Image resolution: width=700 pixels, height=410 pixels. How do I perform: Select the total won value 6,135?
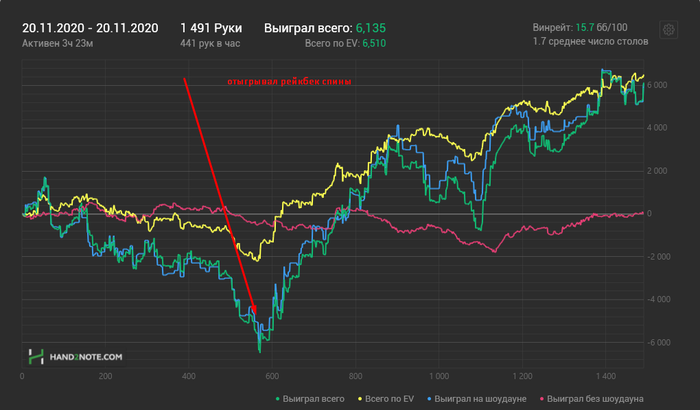pos(371,28)
